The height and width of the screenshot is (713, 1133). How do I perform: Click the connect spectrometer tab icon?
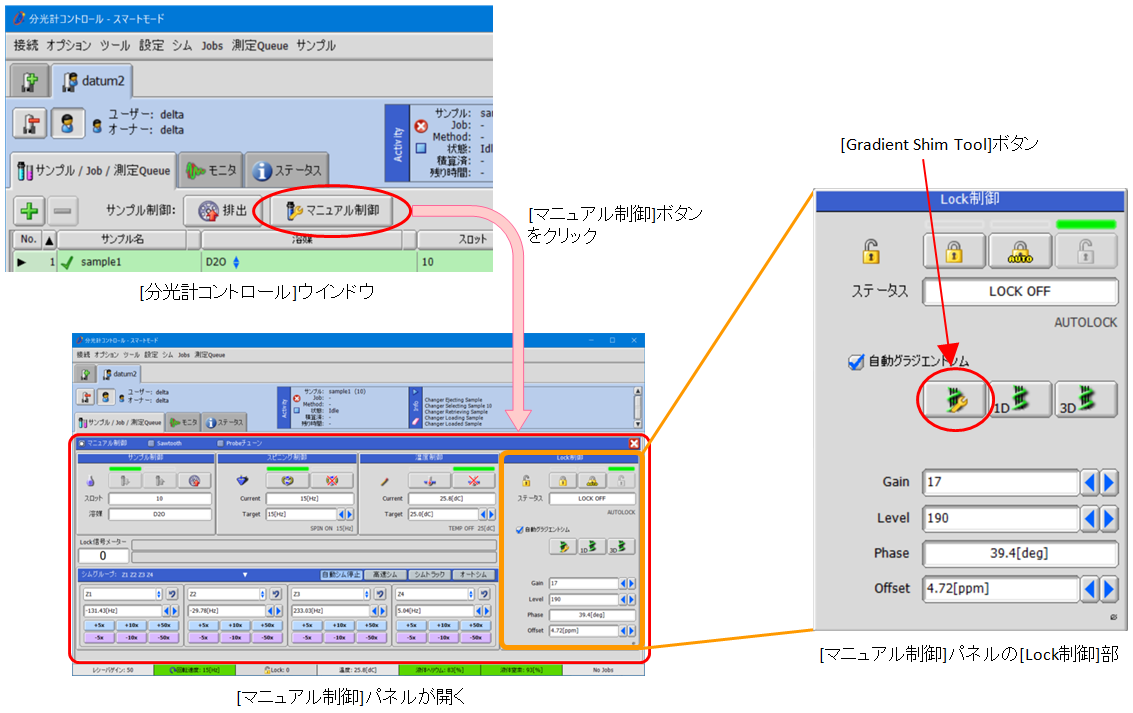coord(30,80)
